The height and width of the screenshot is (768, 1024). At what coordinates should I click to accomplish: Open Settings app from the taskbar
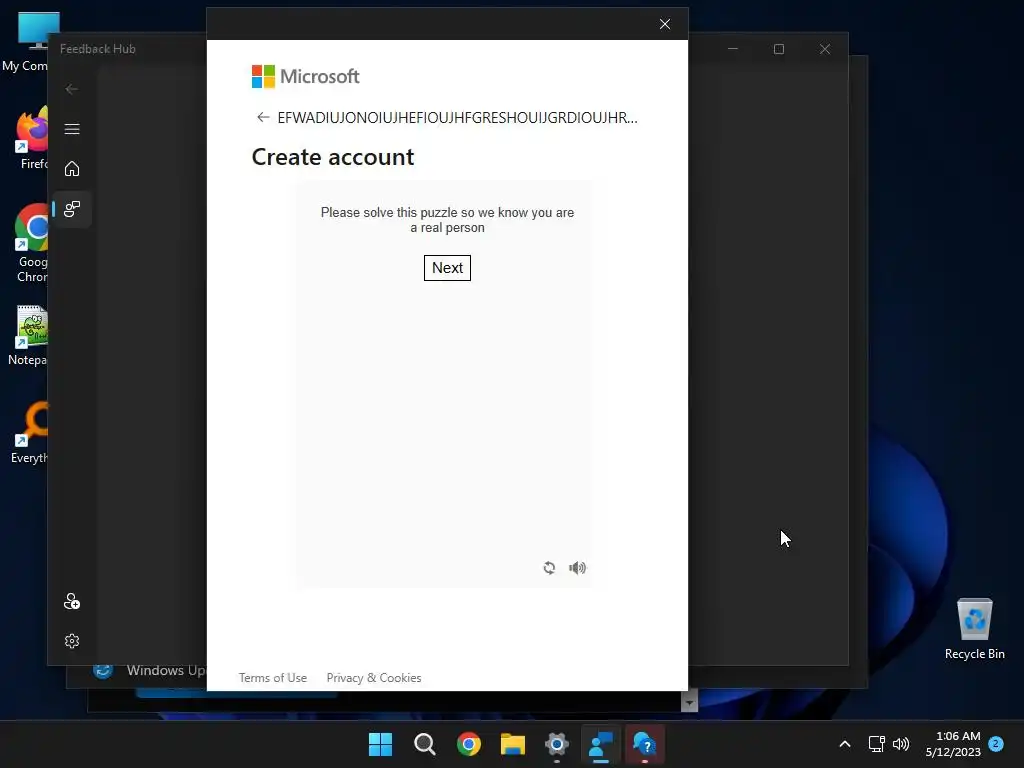click(557, 744)
